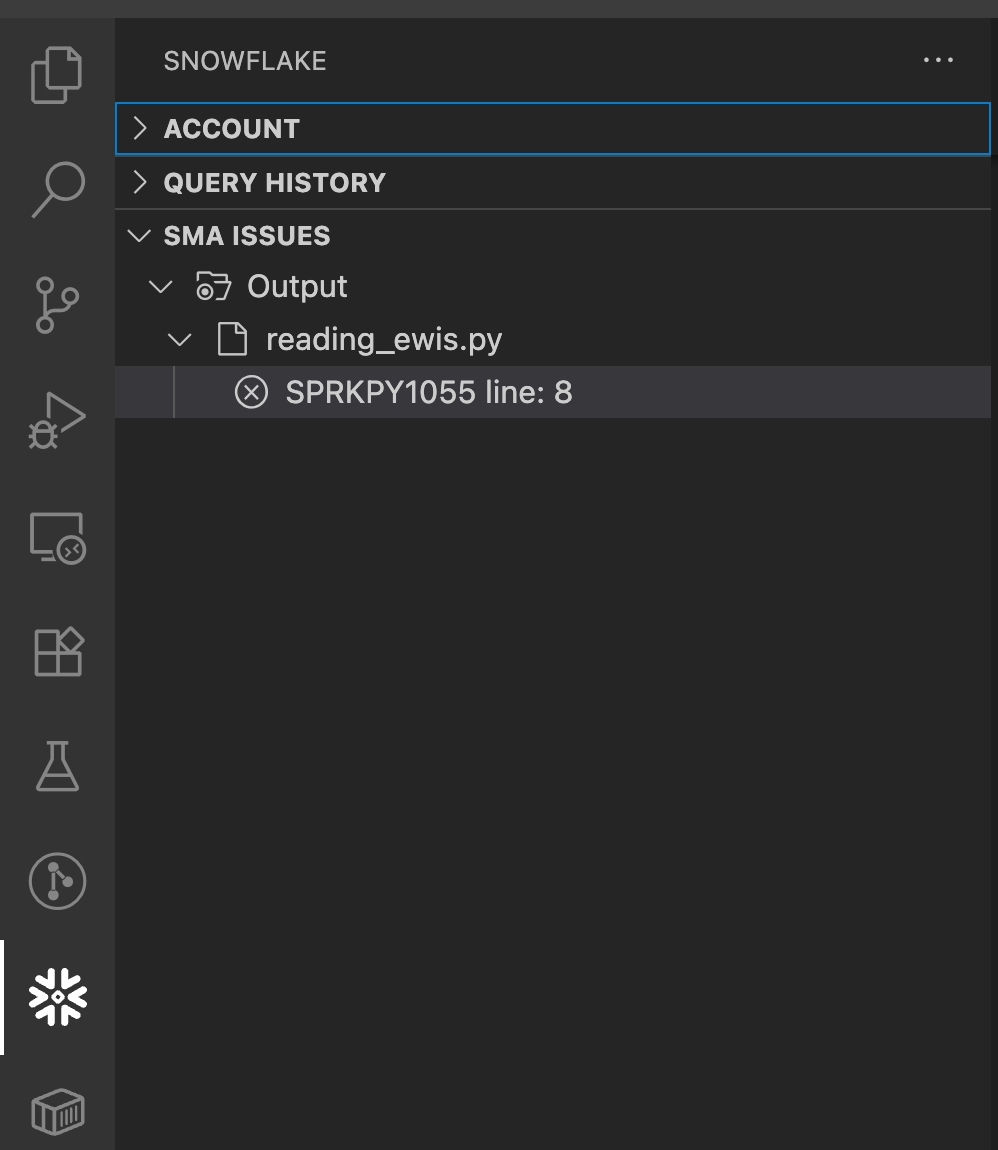
Task: Collapse the reading_ewis.py file node
Action: (x=180, y=340)
